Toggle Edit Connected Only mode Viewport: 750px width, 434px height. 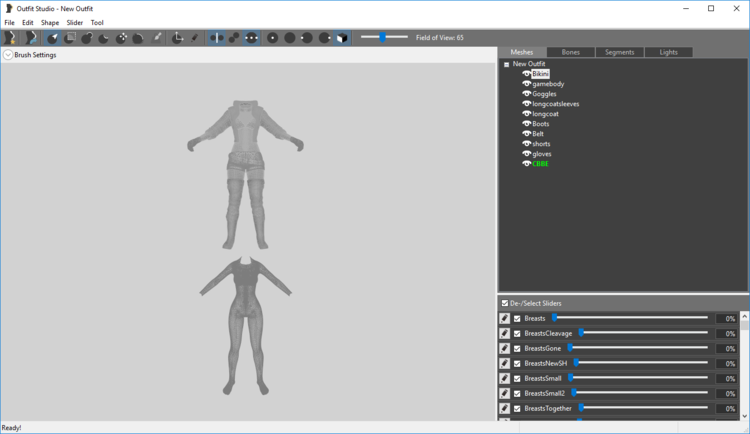pyautogui.click(x=234, y=38)
